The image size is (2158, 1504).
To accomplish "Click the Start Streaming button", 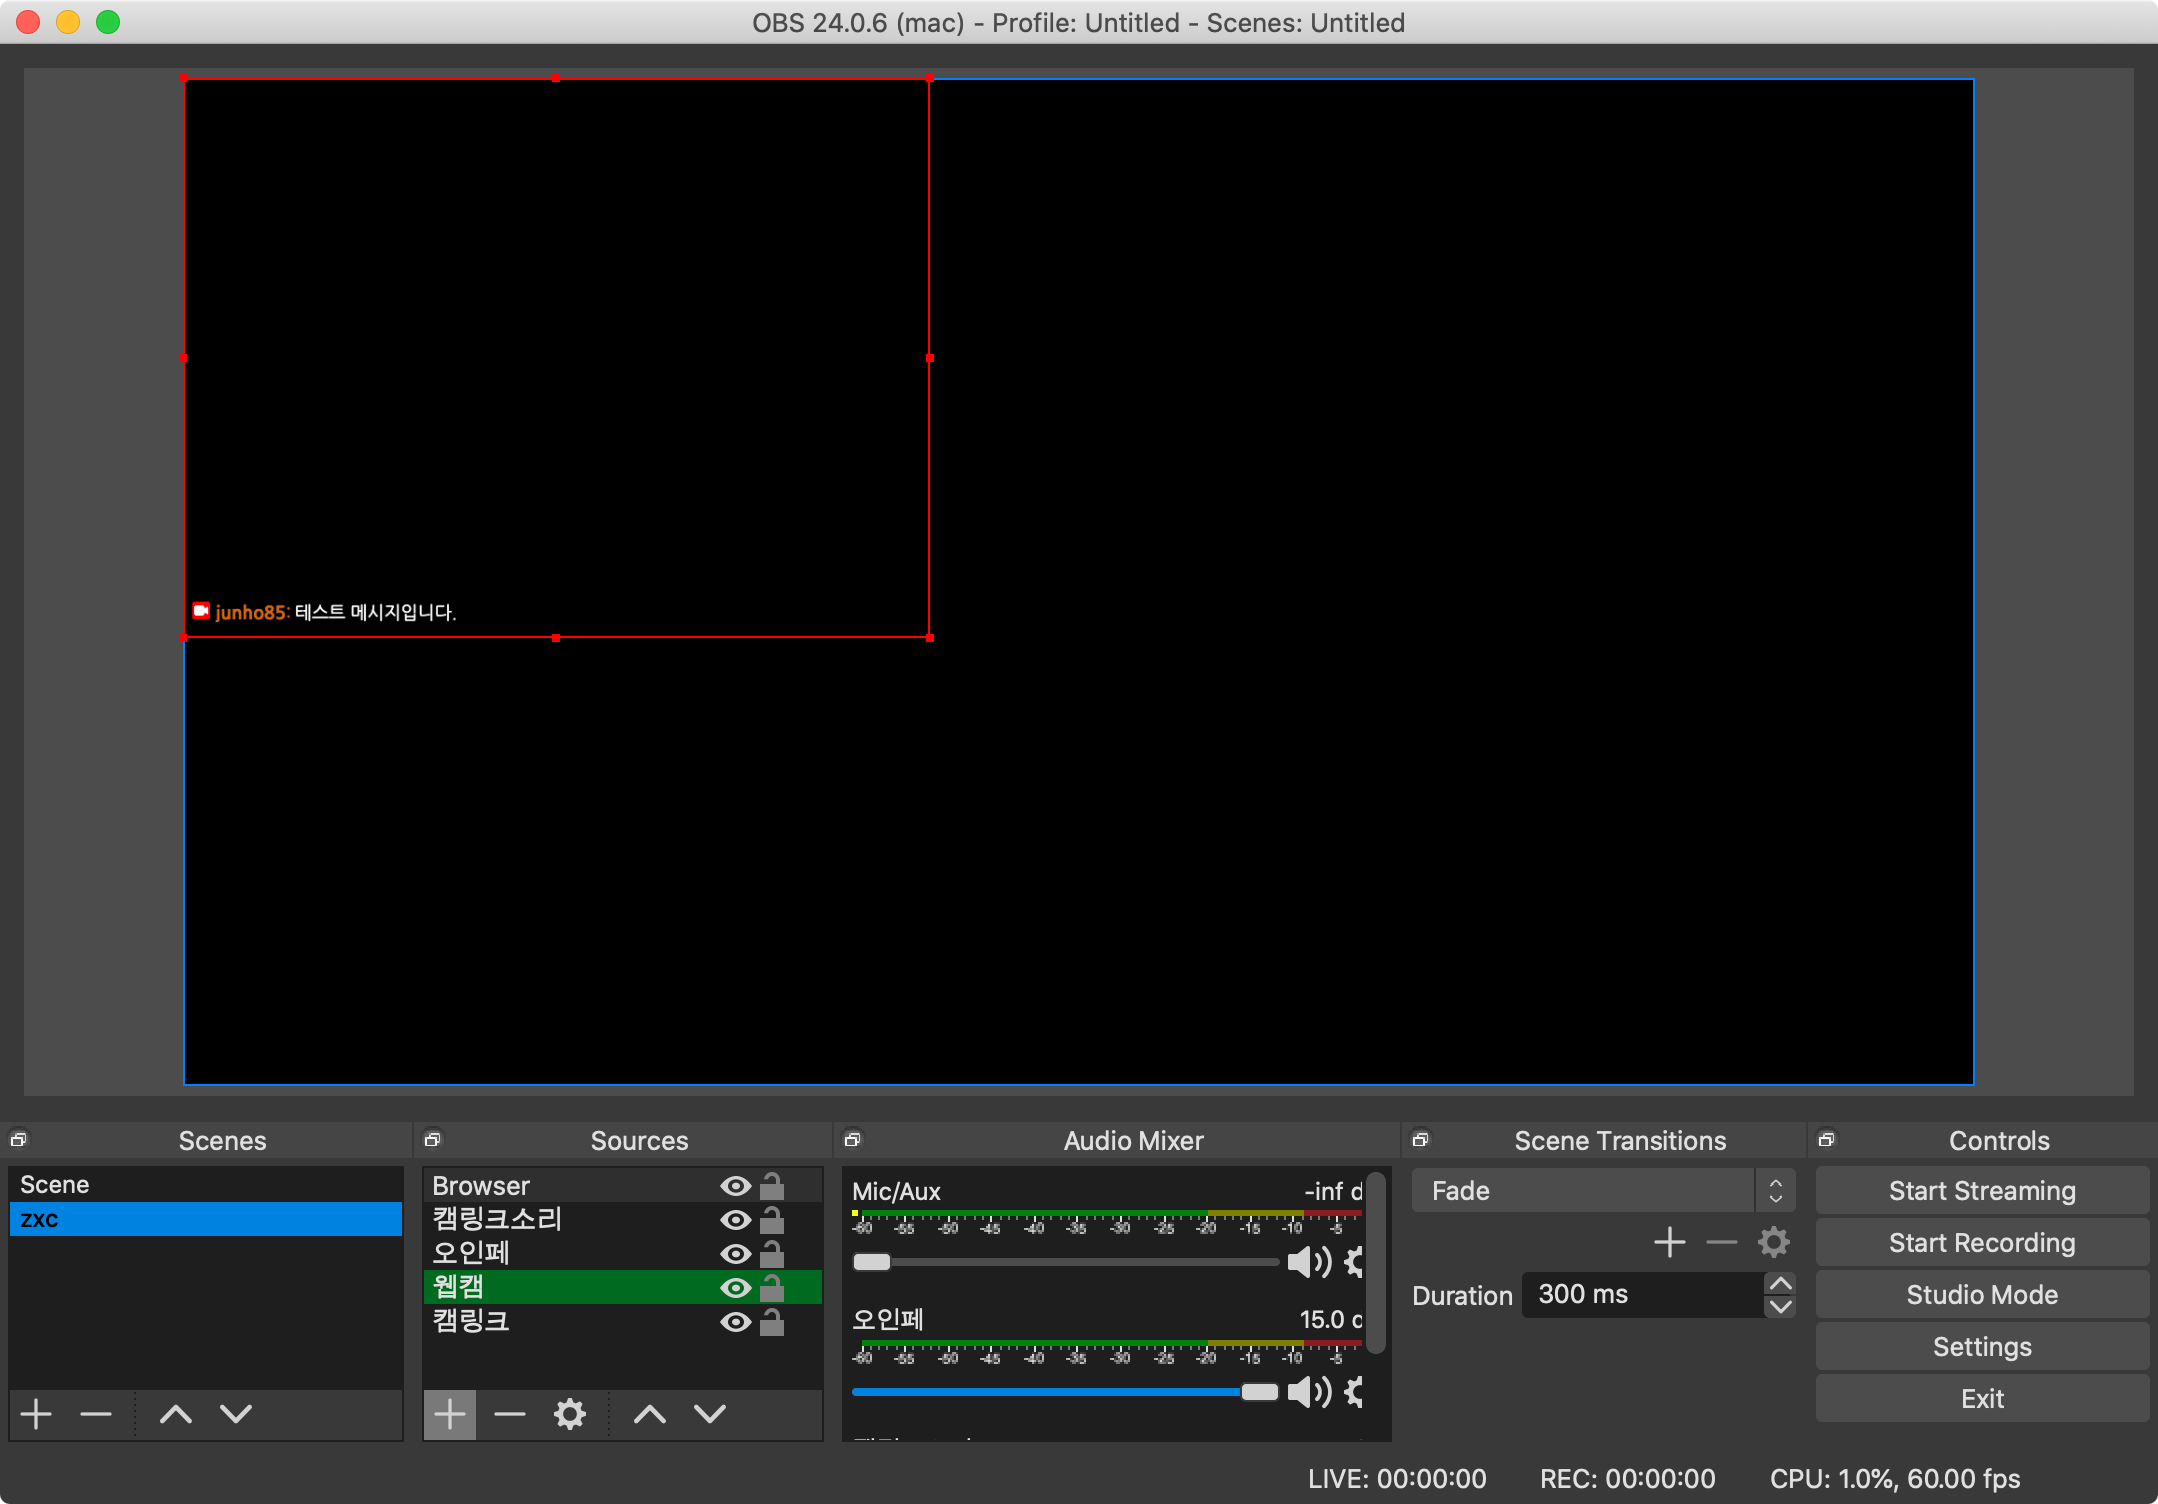I will pos(1981,1191).
